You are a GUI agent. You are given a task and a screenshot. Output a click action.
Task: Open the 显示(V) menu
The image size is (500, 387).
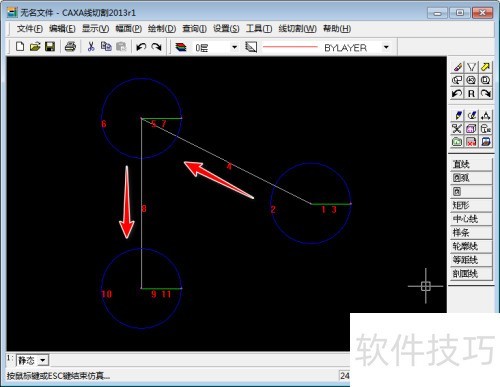95,29
